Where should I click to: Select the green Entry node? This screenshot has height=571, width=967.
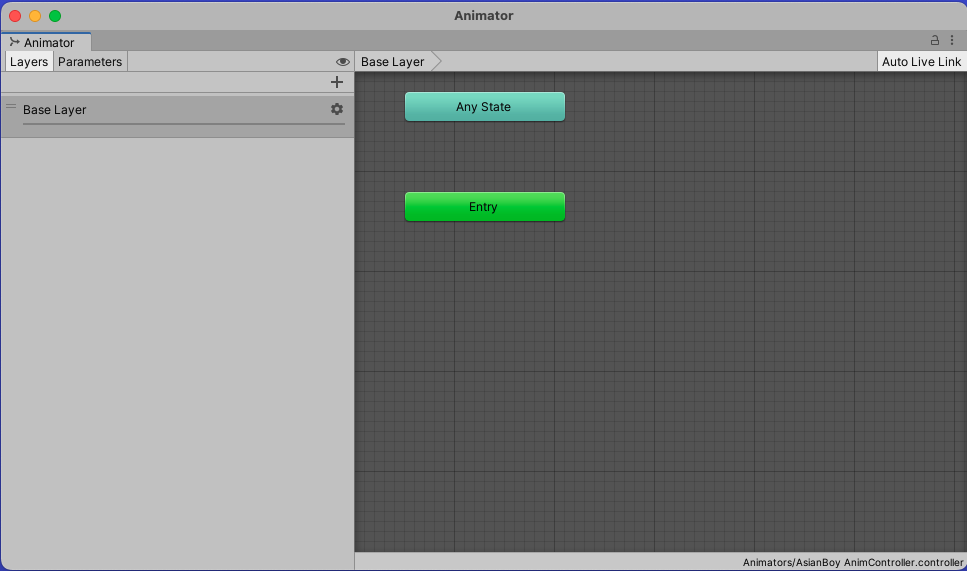tap(484, 207)
